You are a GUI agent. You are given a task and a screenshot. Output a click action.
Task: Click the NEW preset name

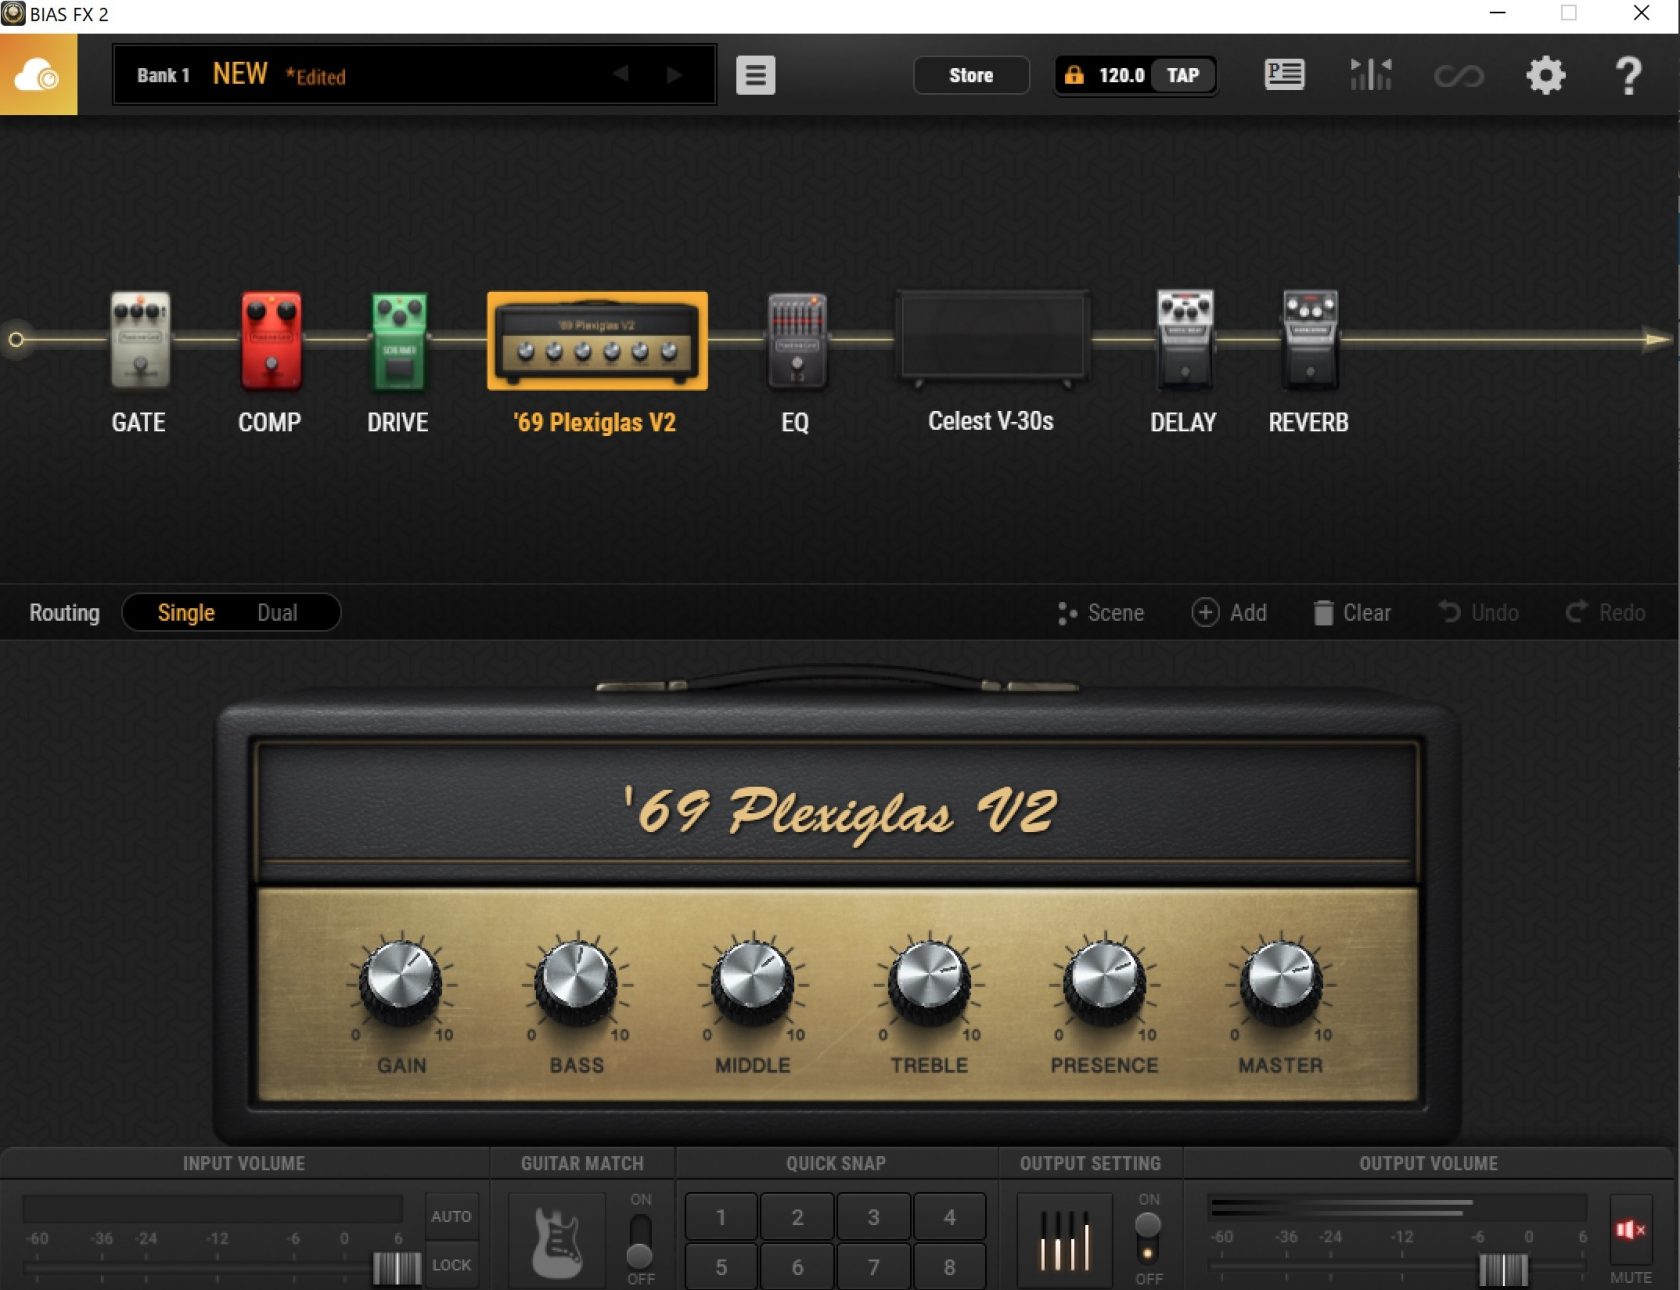pos(240,74)
